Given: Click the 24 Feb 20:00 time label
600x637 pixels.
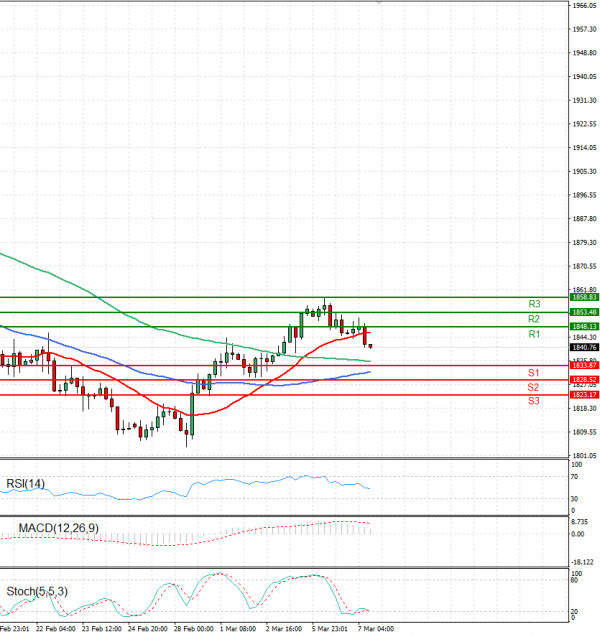Looking at the screenshot, I should pyautogui.click(x=147, y=629).
